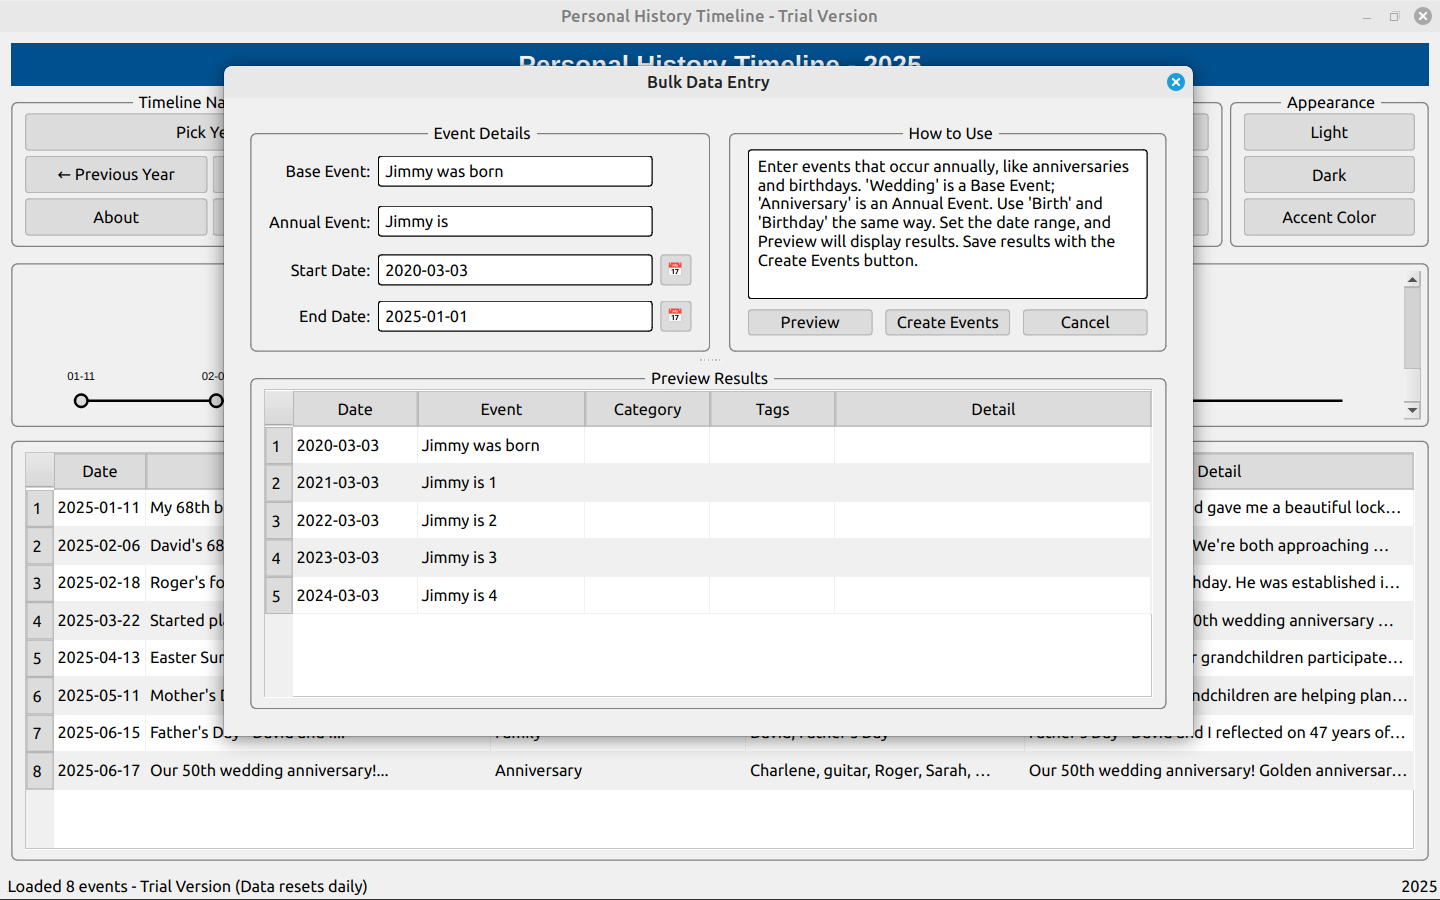Open the Accent Color chooser
The height and width of the screenshot is (900, 1440).
coord(1328,217)
